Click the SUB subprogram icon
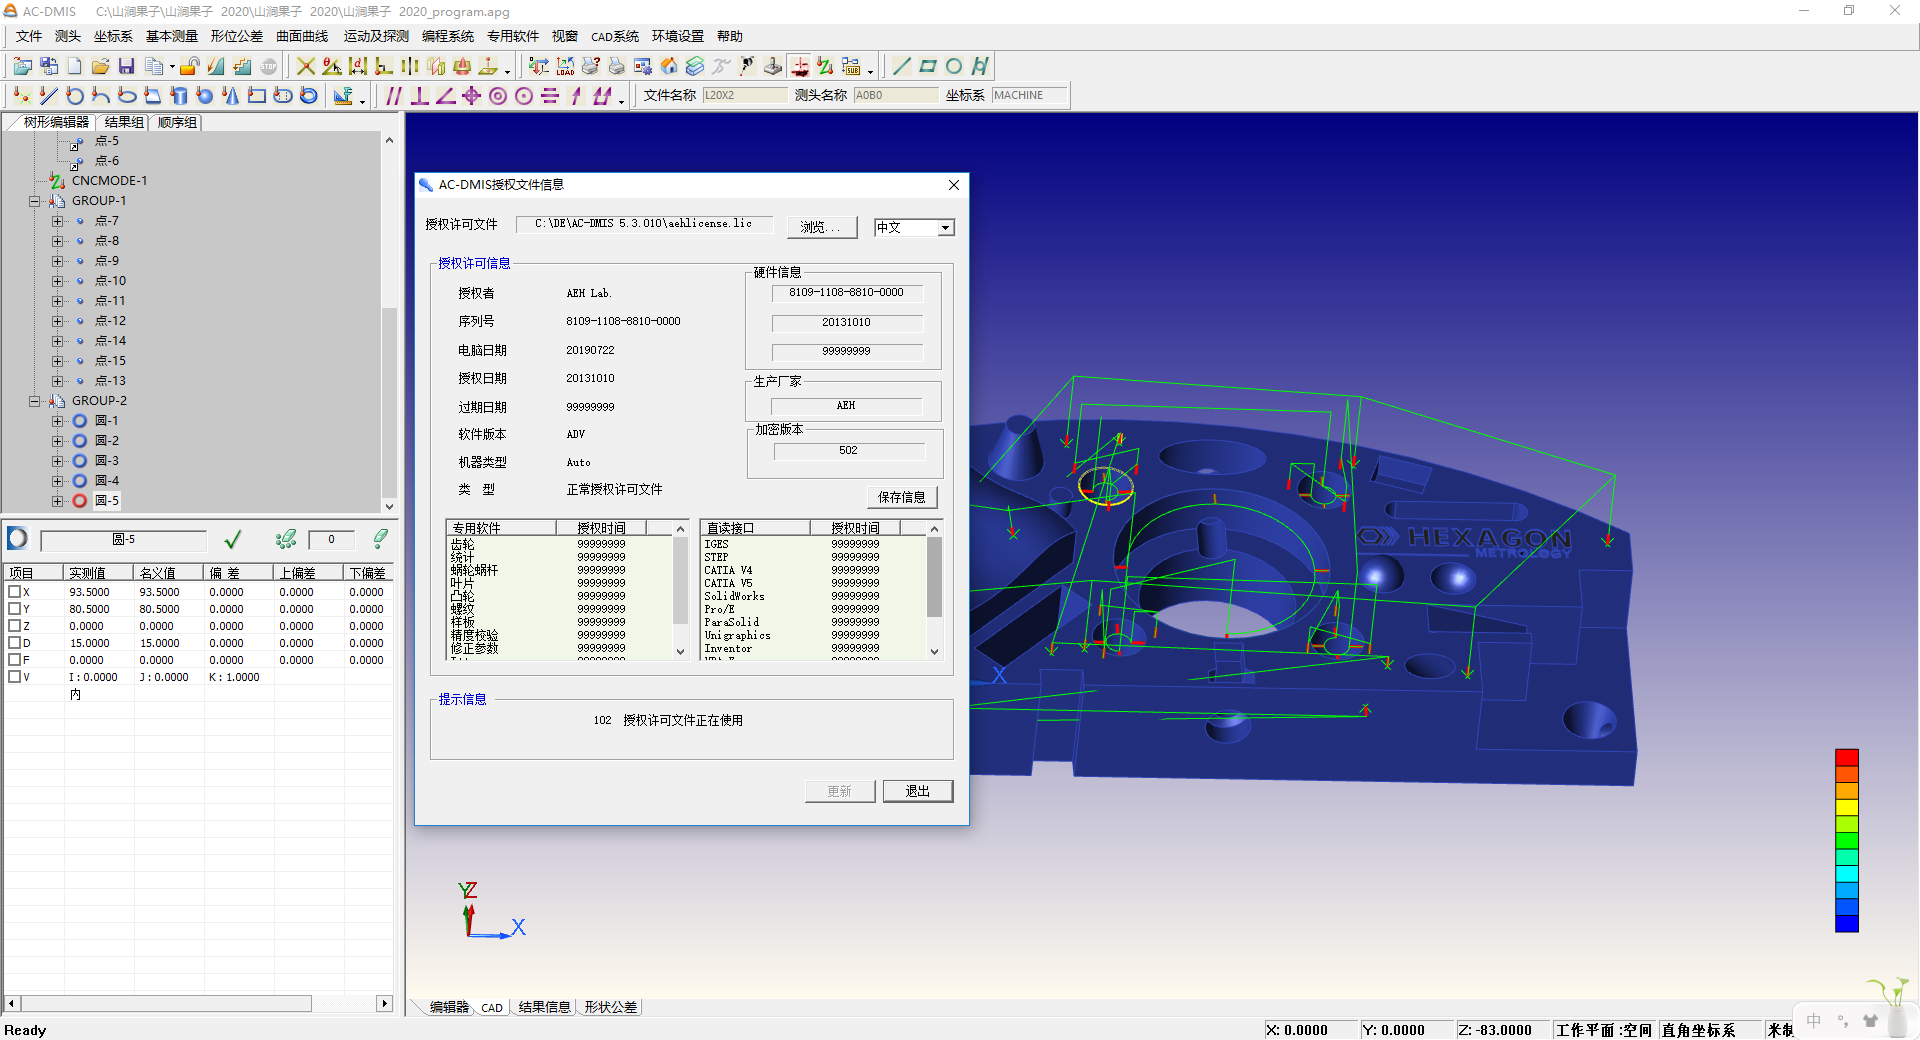Viewport: 1920px width, 1040px height. click(851, 66)
